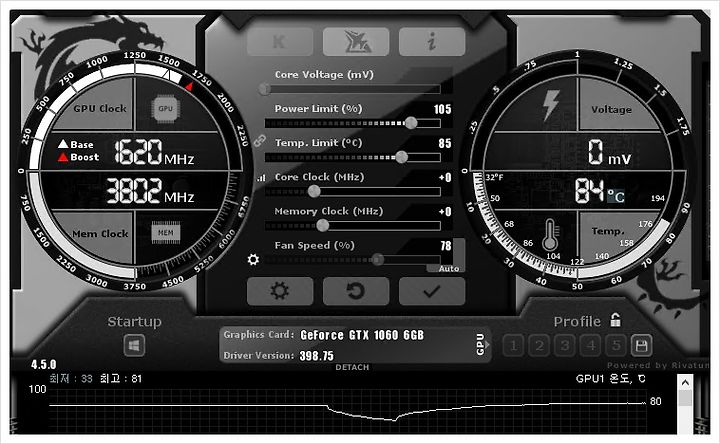Select profile slot 4
This screenshot has height=444, width=720.
pyautogui.click(x=591, y=346)
